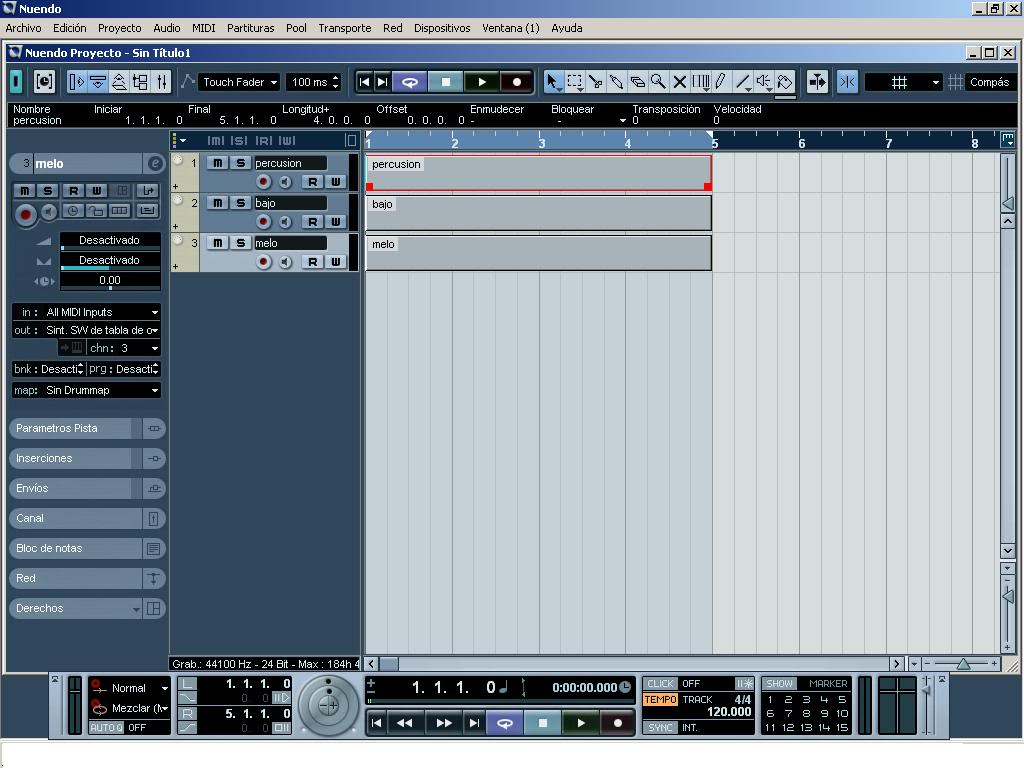Image resolution: width=1024 pixels, height=768 pixels.
Task: Click the horizontal zoom slider
Action: coord(961,664)
